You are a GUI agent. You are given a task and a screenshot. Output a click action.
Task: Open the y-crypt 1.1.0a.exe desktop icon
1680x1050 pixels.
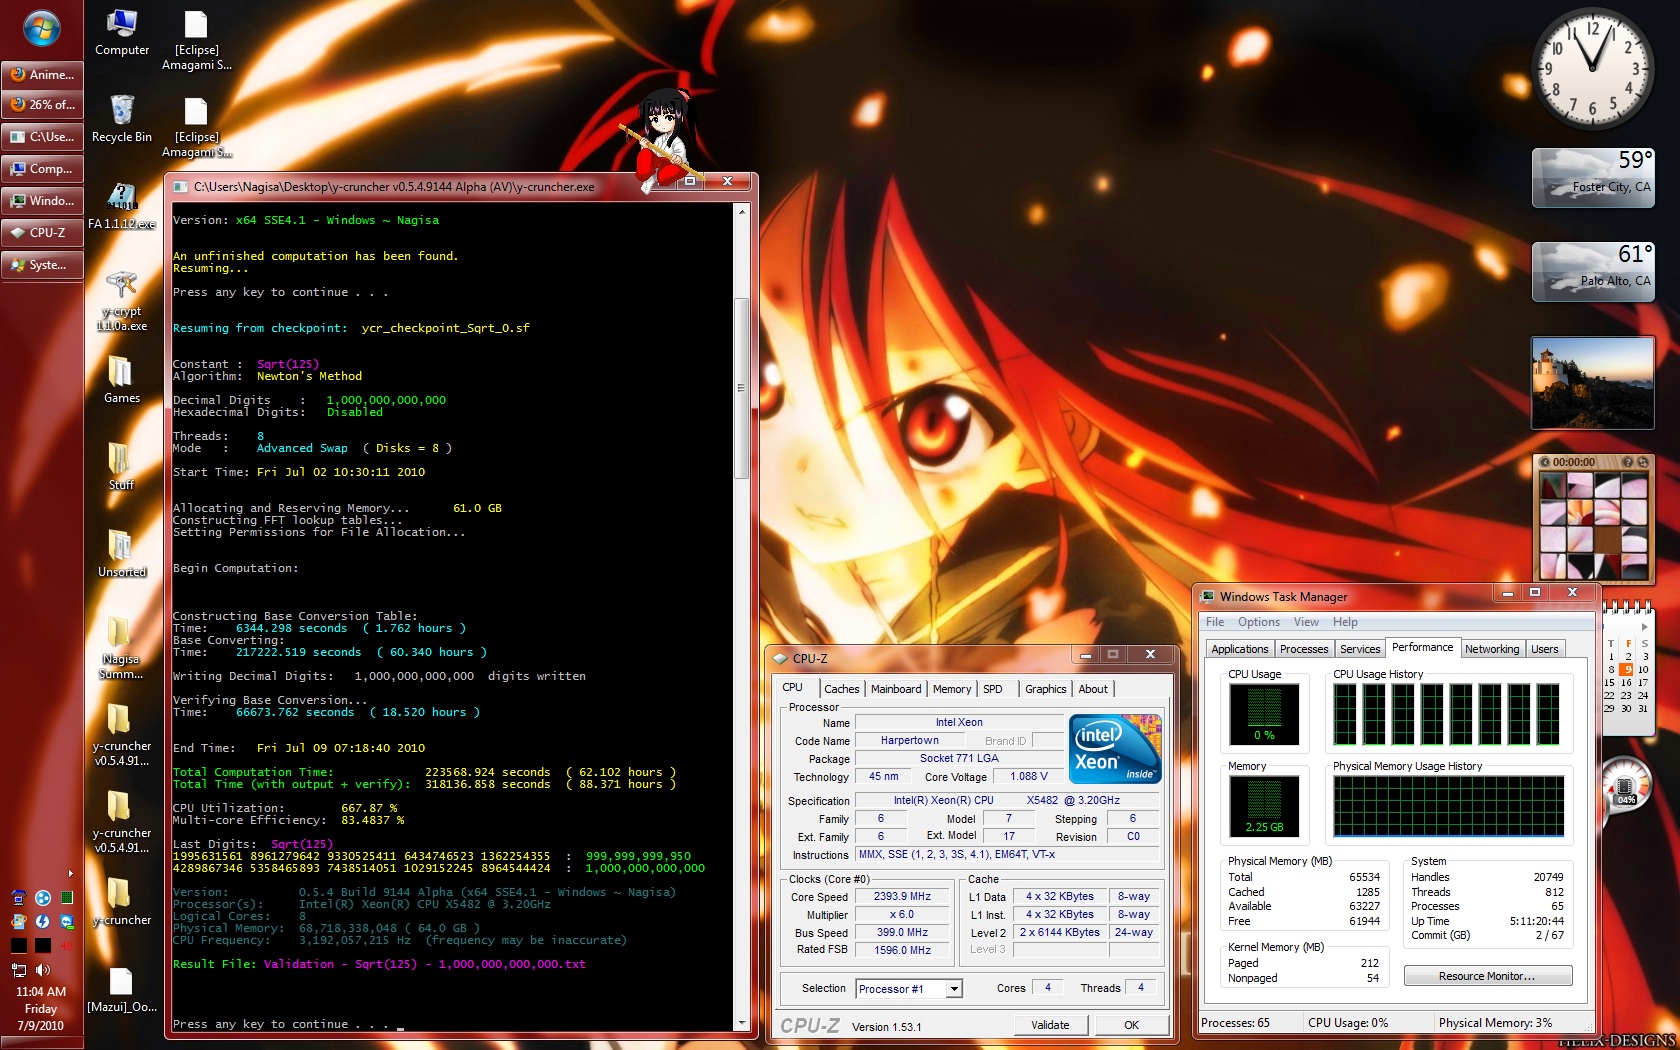[x=121, y=300]
